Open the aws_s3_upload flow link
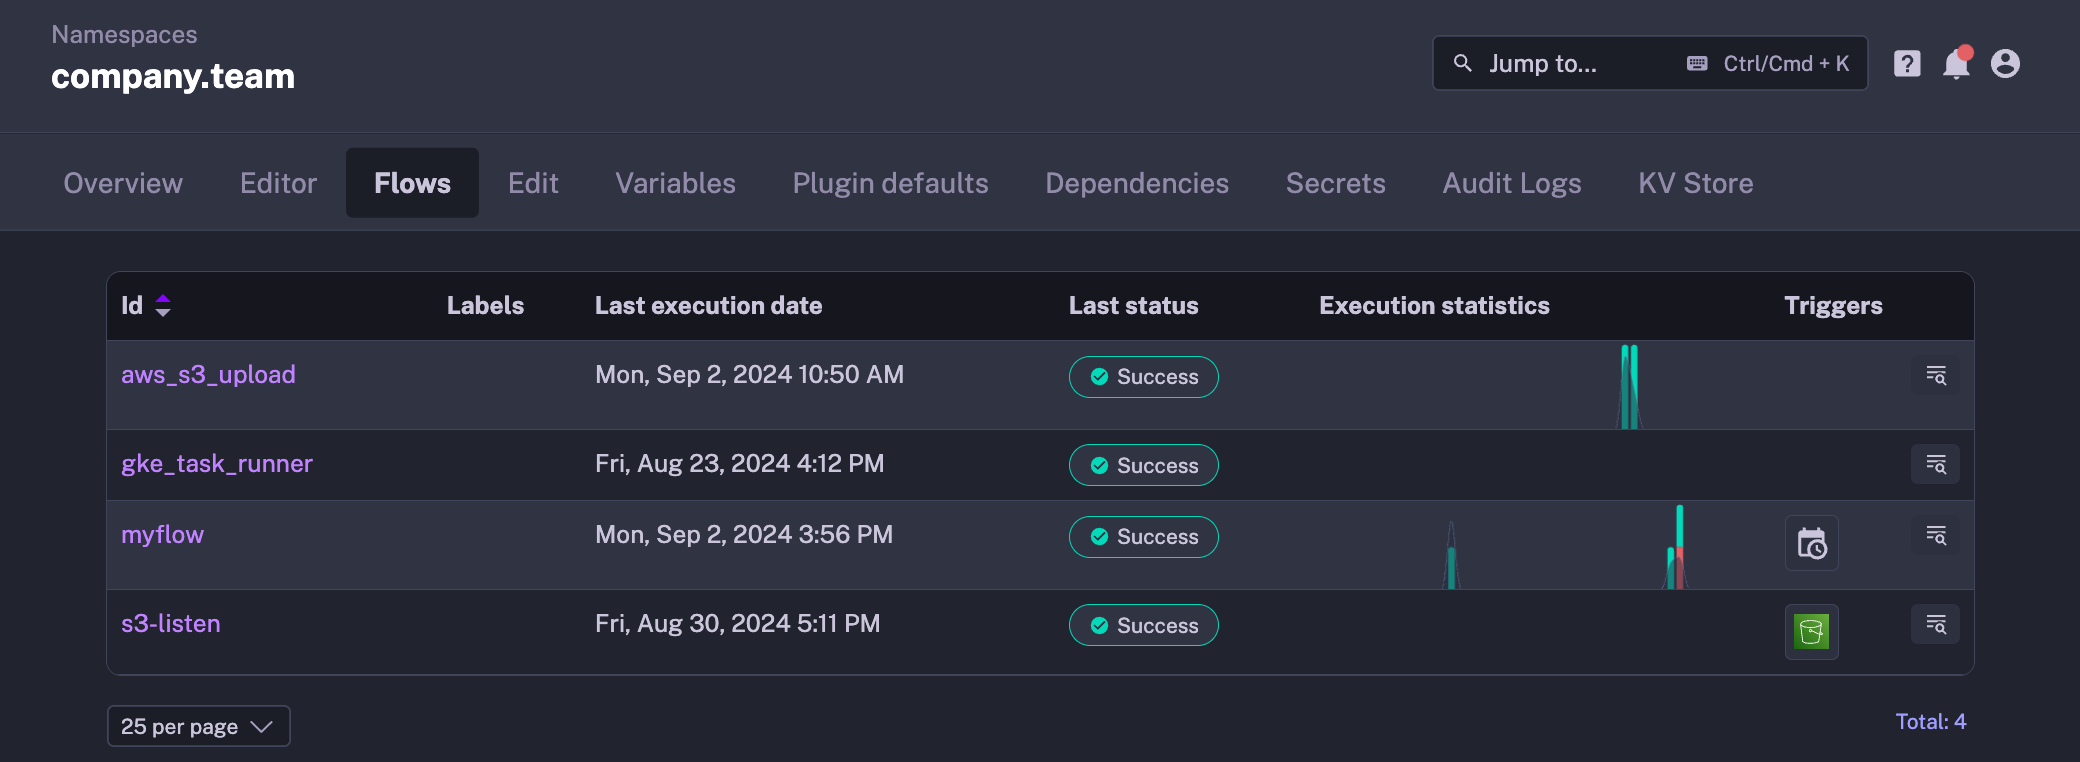Image resolution: width=2080 pixels, height=762 pixels. (208, 375)
